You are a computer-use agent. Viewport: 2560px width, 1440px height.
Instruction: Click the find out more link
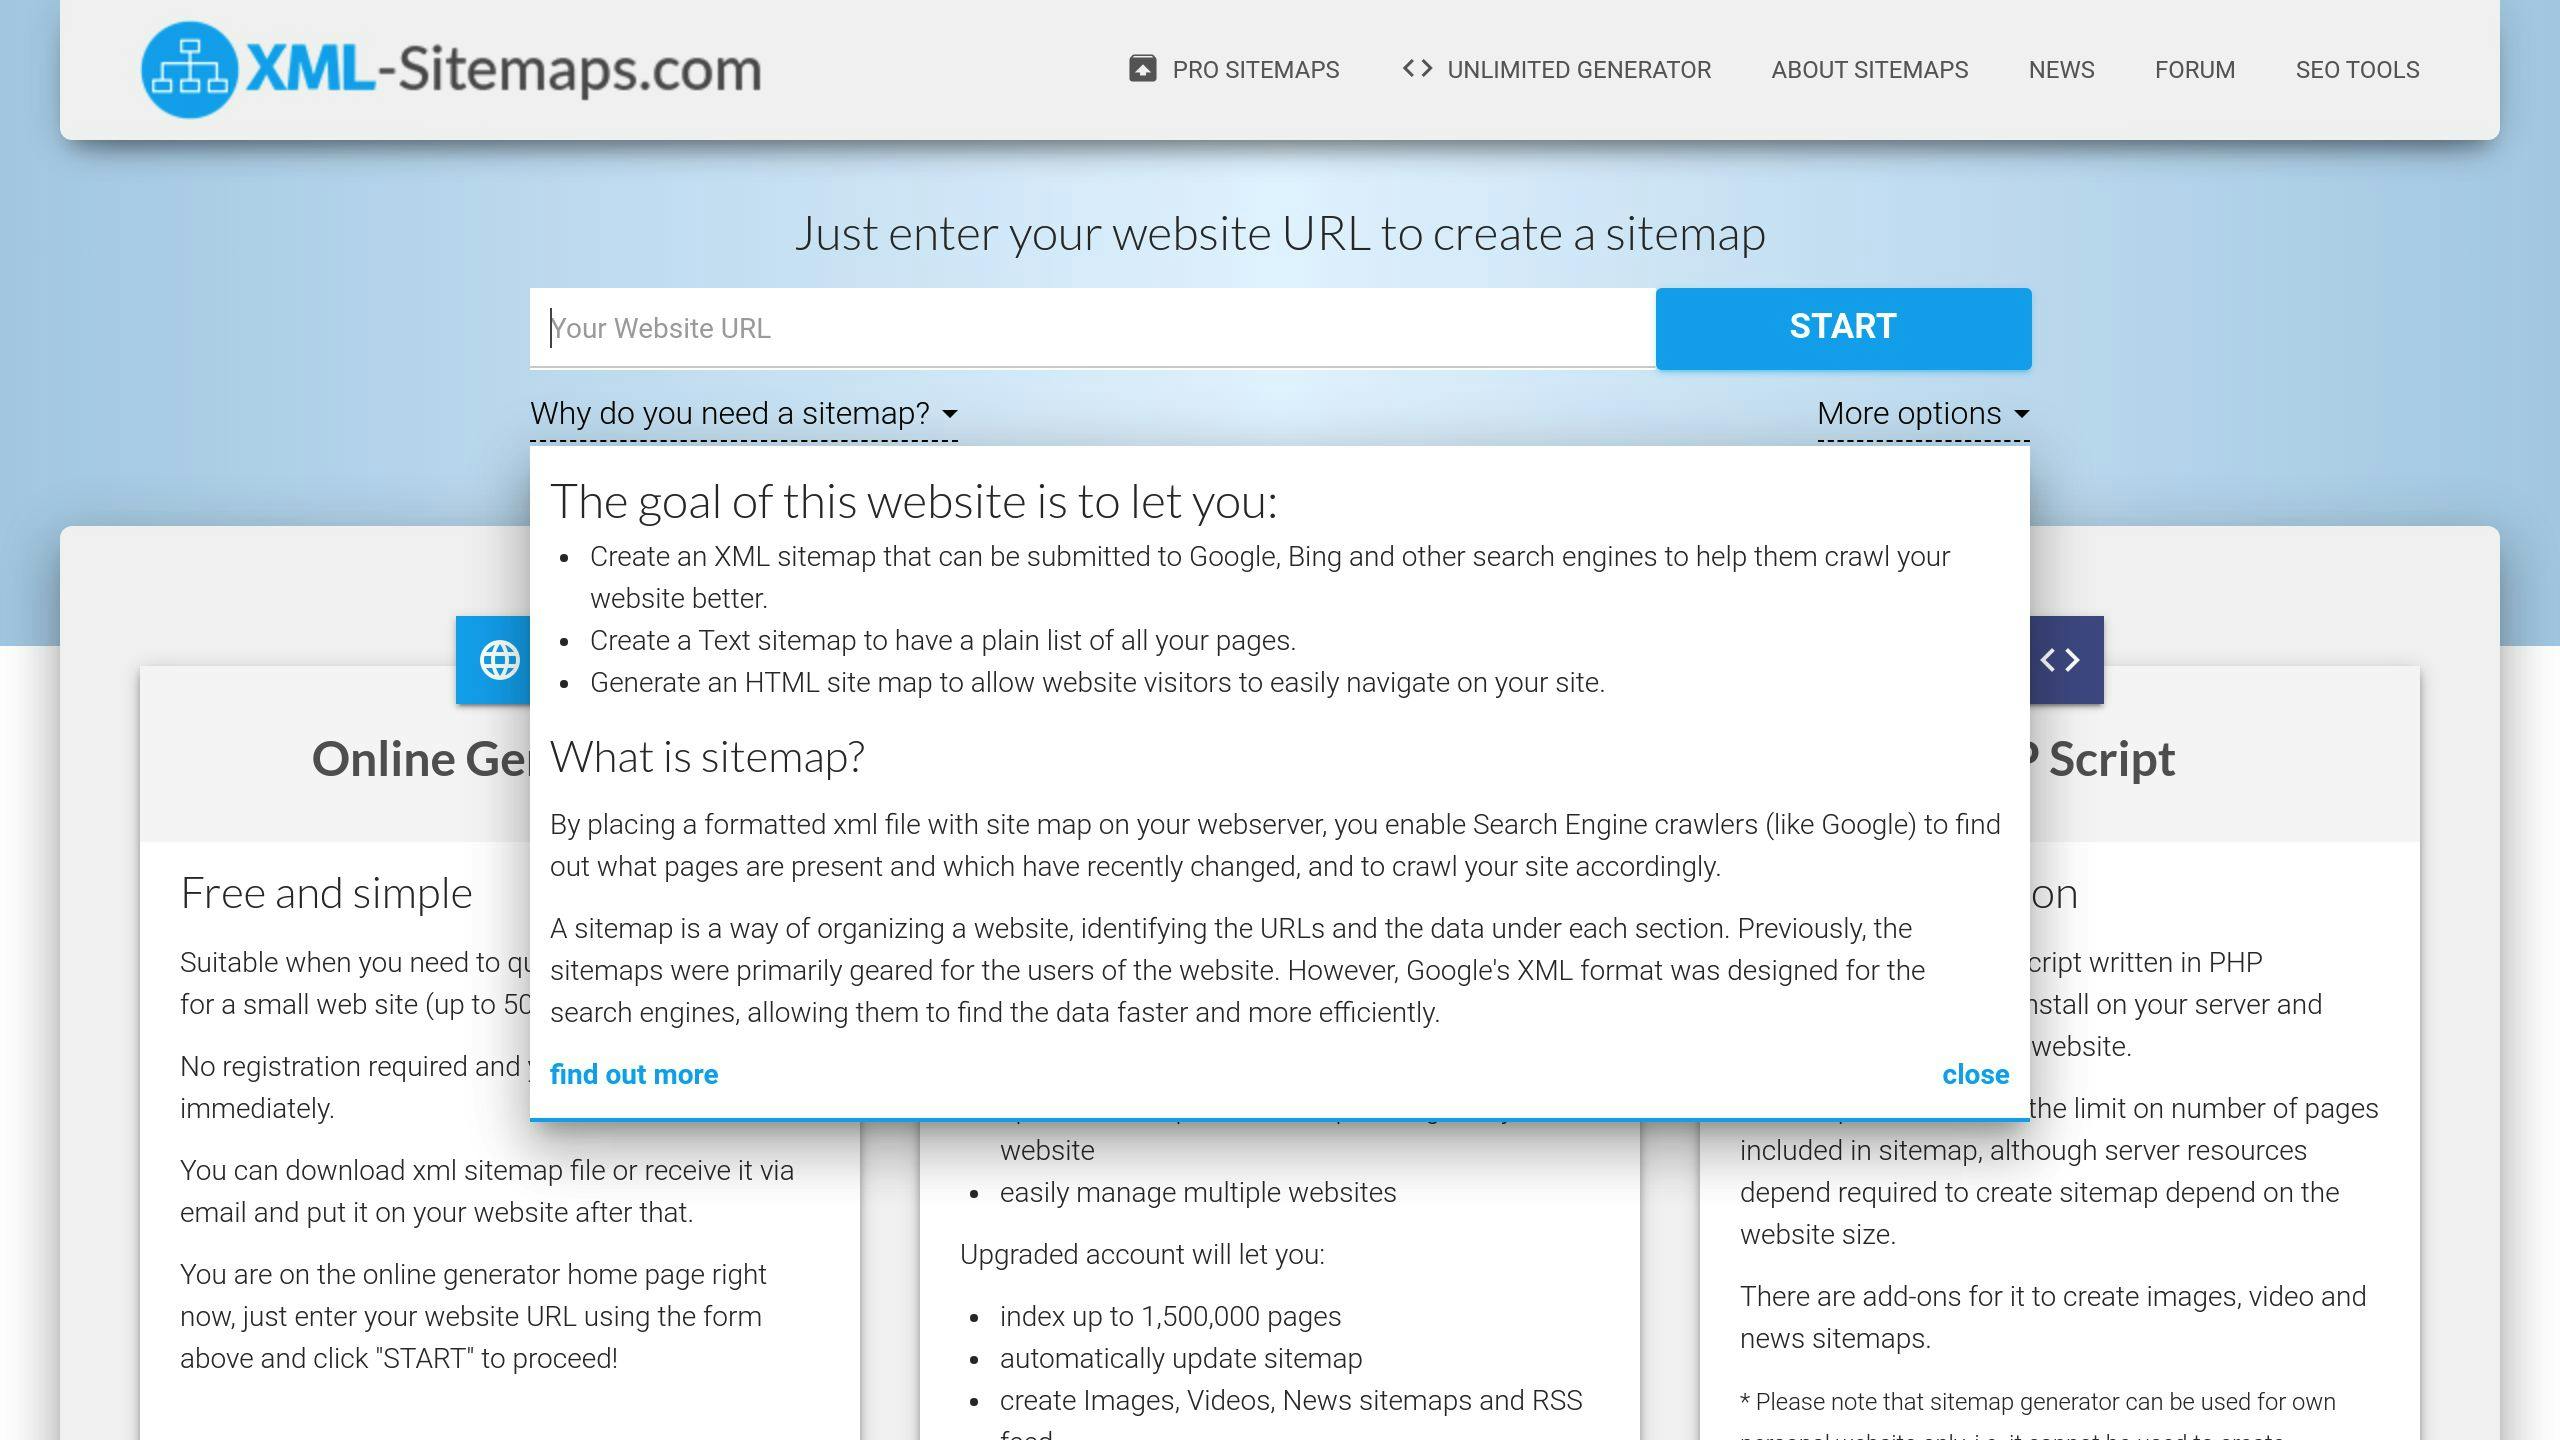coord(633,1074)
